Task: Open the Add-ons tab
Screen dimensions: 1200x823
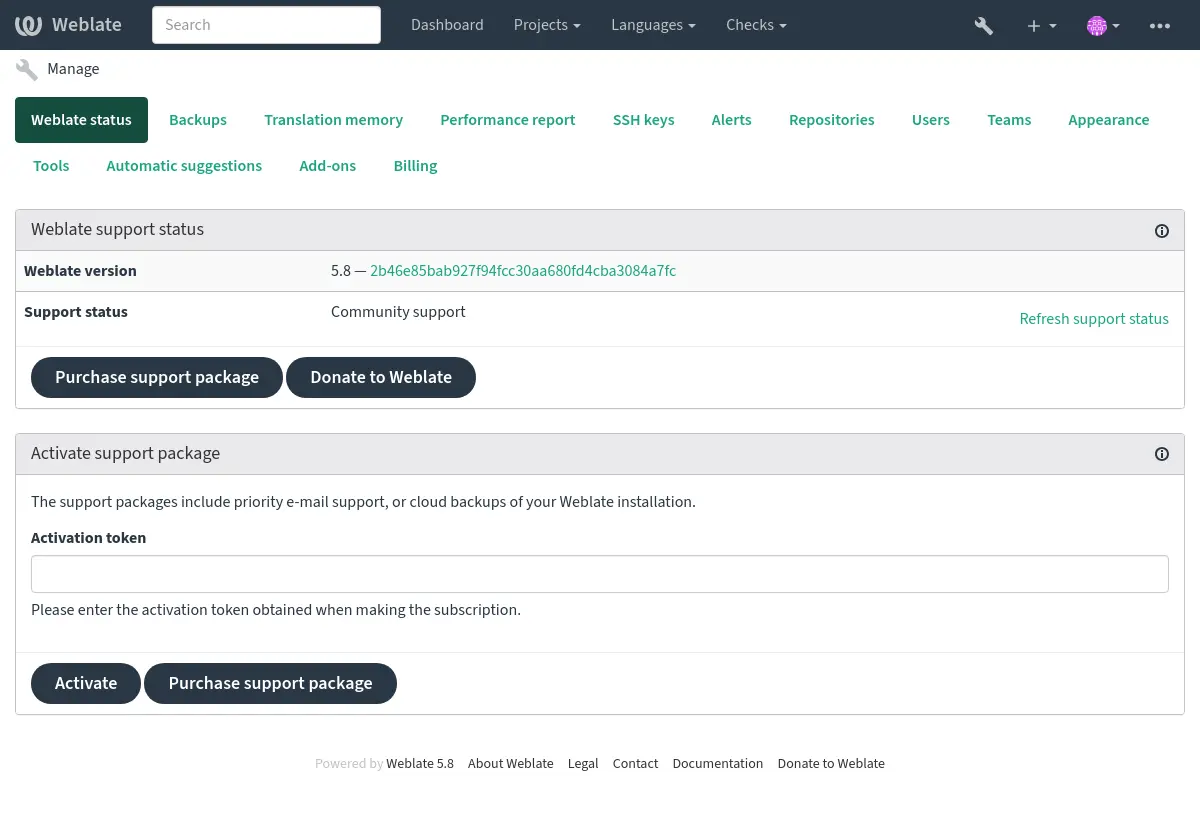Action: [327, 166]
